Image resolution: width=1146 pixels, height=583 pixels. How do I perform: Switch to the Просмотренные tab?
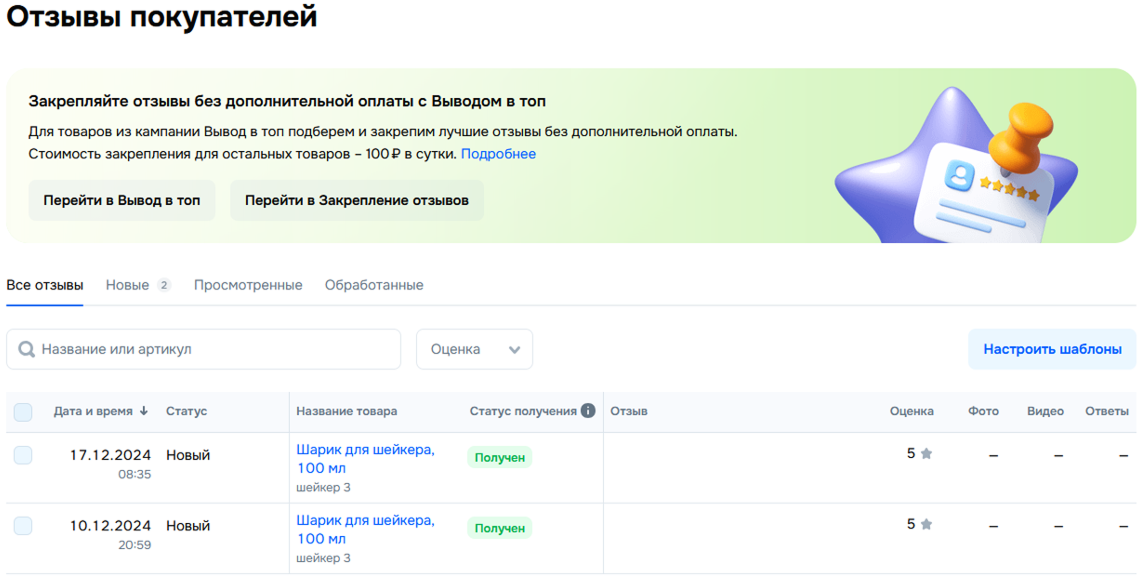(x=248, y=285)
